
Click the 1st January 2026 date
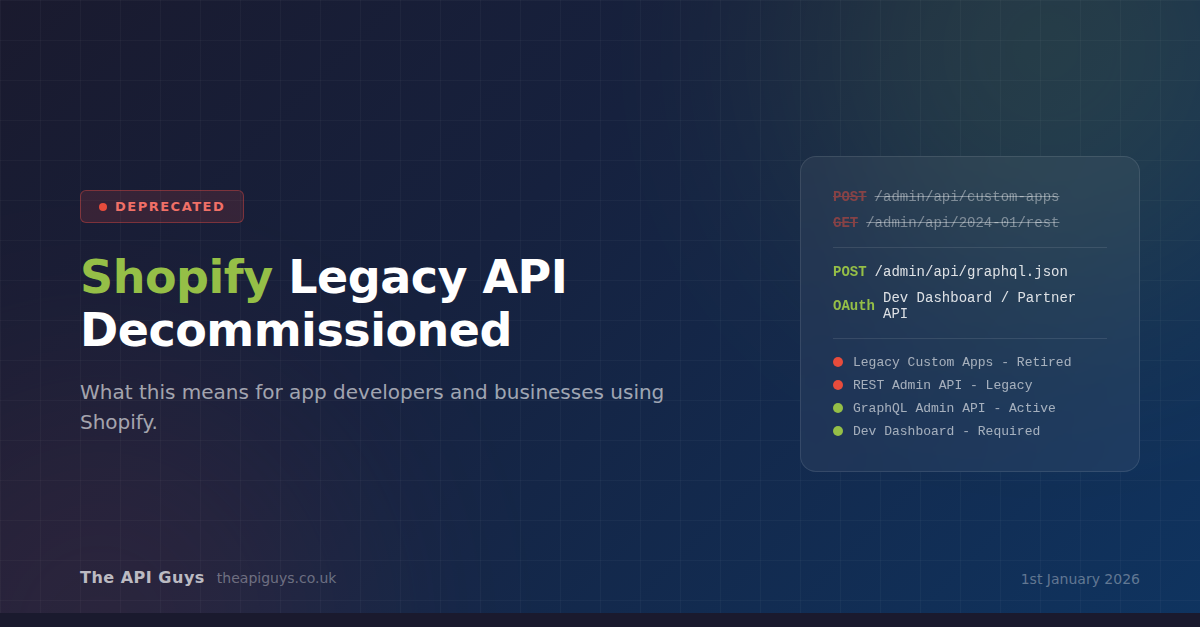click(1079, 579)
